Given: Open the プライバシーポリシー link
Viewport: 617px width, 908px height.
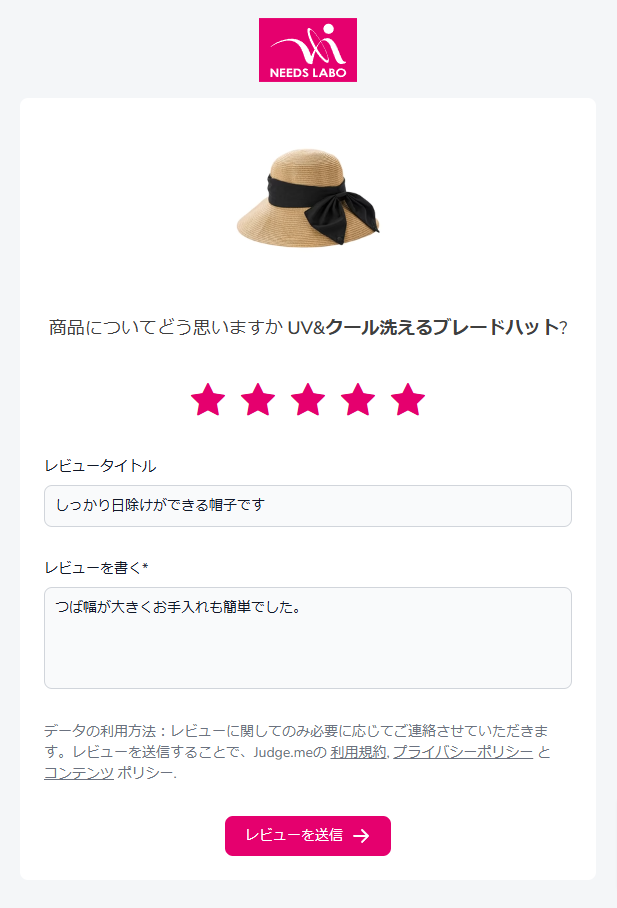Looking at the screenshot, I should pos(462,752).
